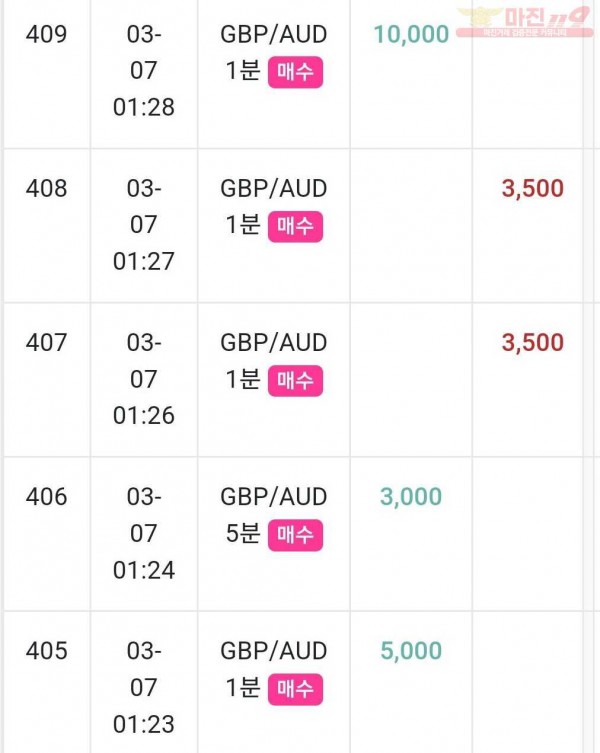The image size is (600, 753).
Task: Click the green 3,000 amount
Action: pos(411,497)
